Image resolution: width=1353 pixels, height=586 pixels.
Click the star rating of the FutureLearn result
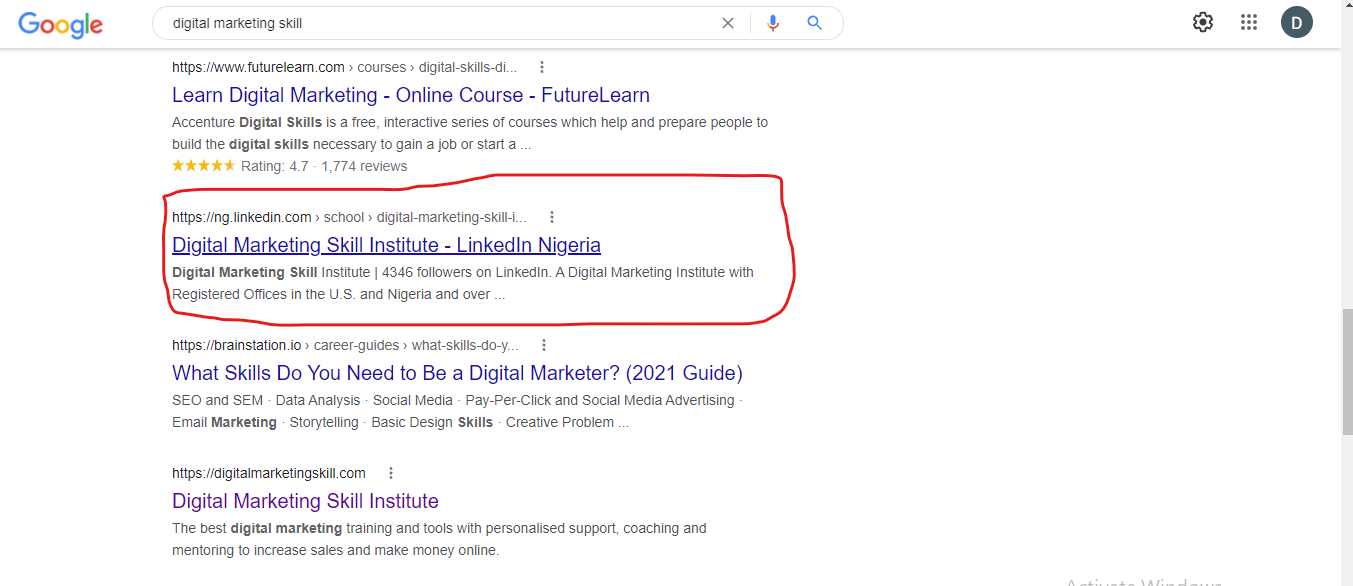pos(204,166)
